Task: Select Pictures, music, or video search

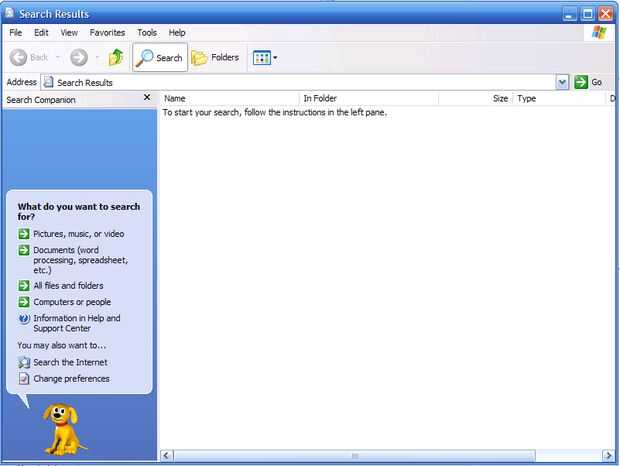Action: click(x=79, y=234)
